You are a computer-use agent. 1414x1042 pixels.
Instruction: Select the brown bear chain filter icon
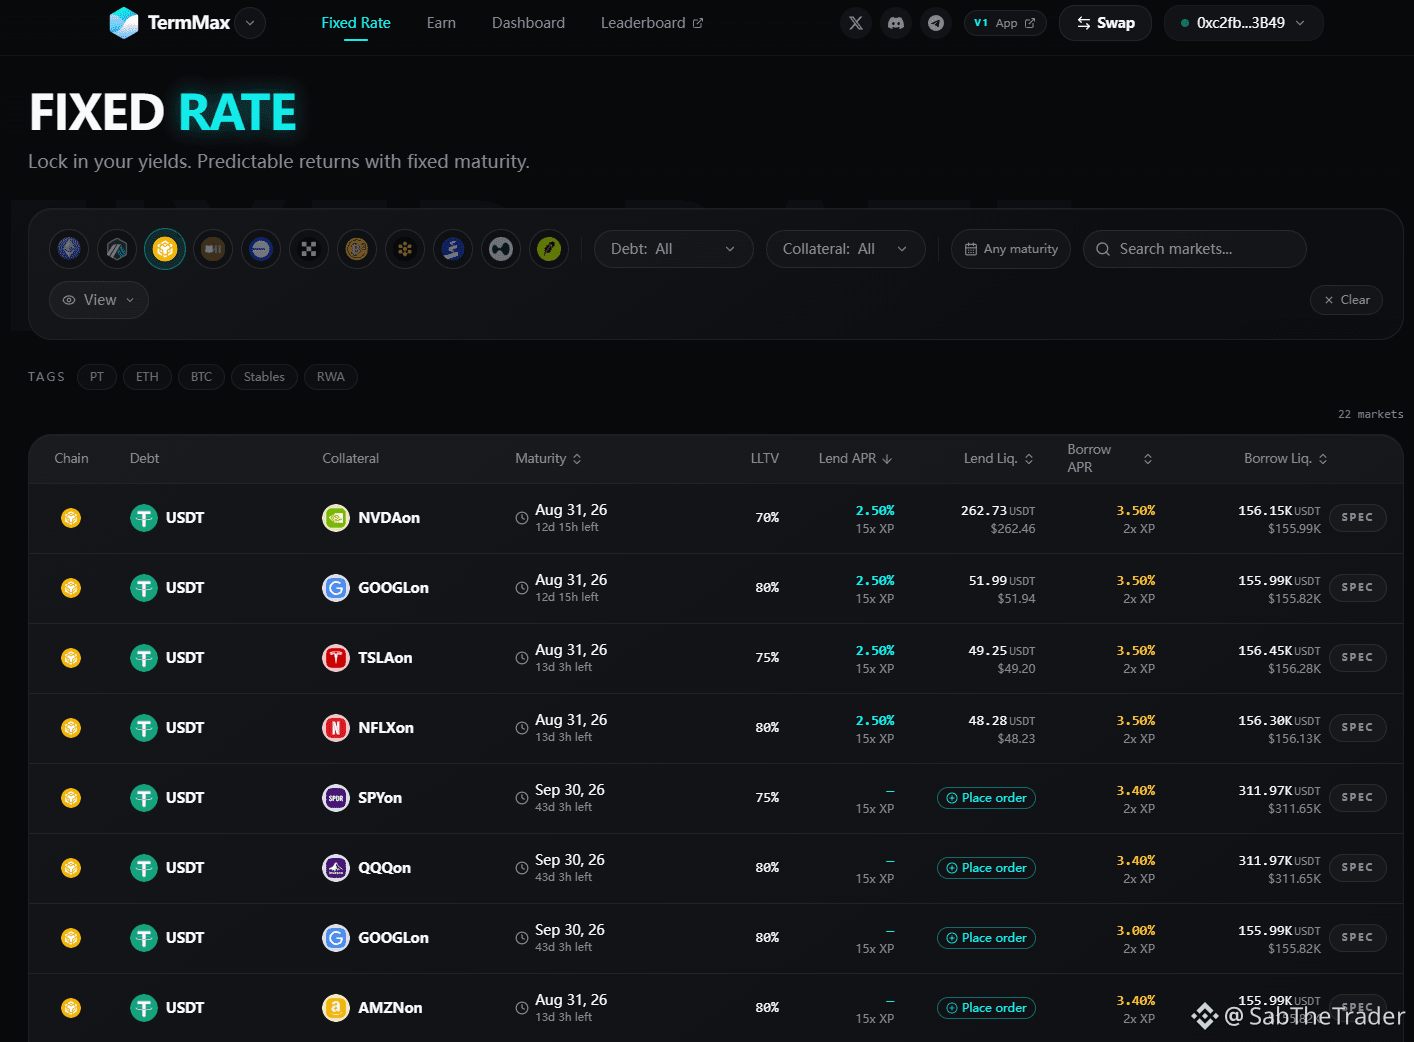[213, 249]
